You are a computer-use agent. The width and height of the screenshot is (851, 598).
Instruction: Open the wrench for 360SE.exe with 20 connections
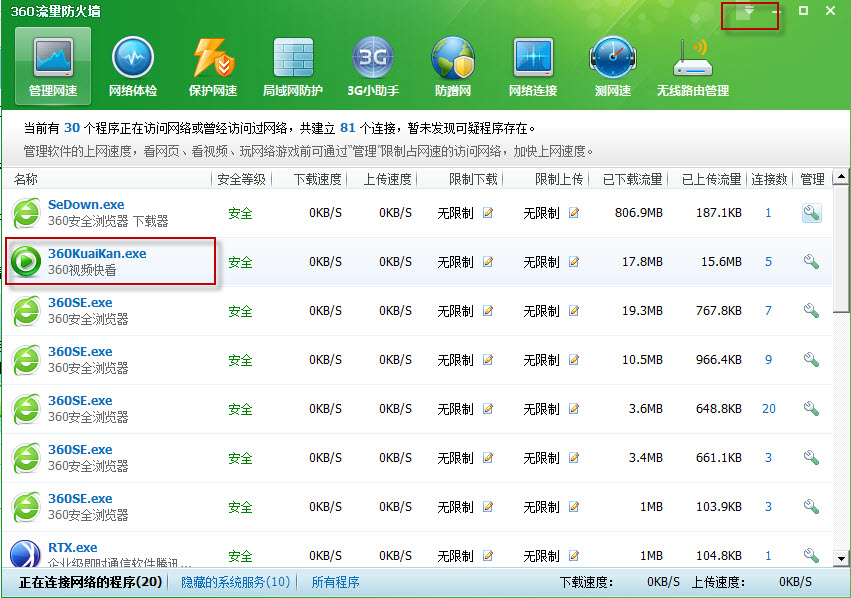[811, 409]
